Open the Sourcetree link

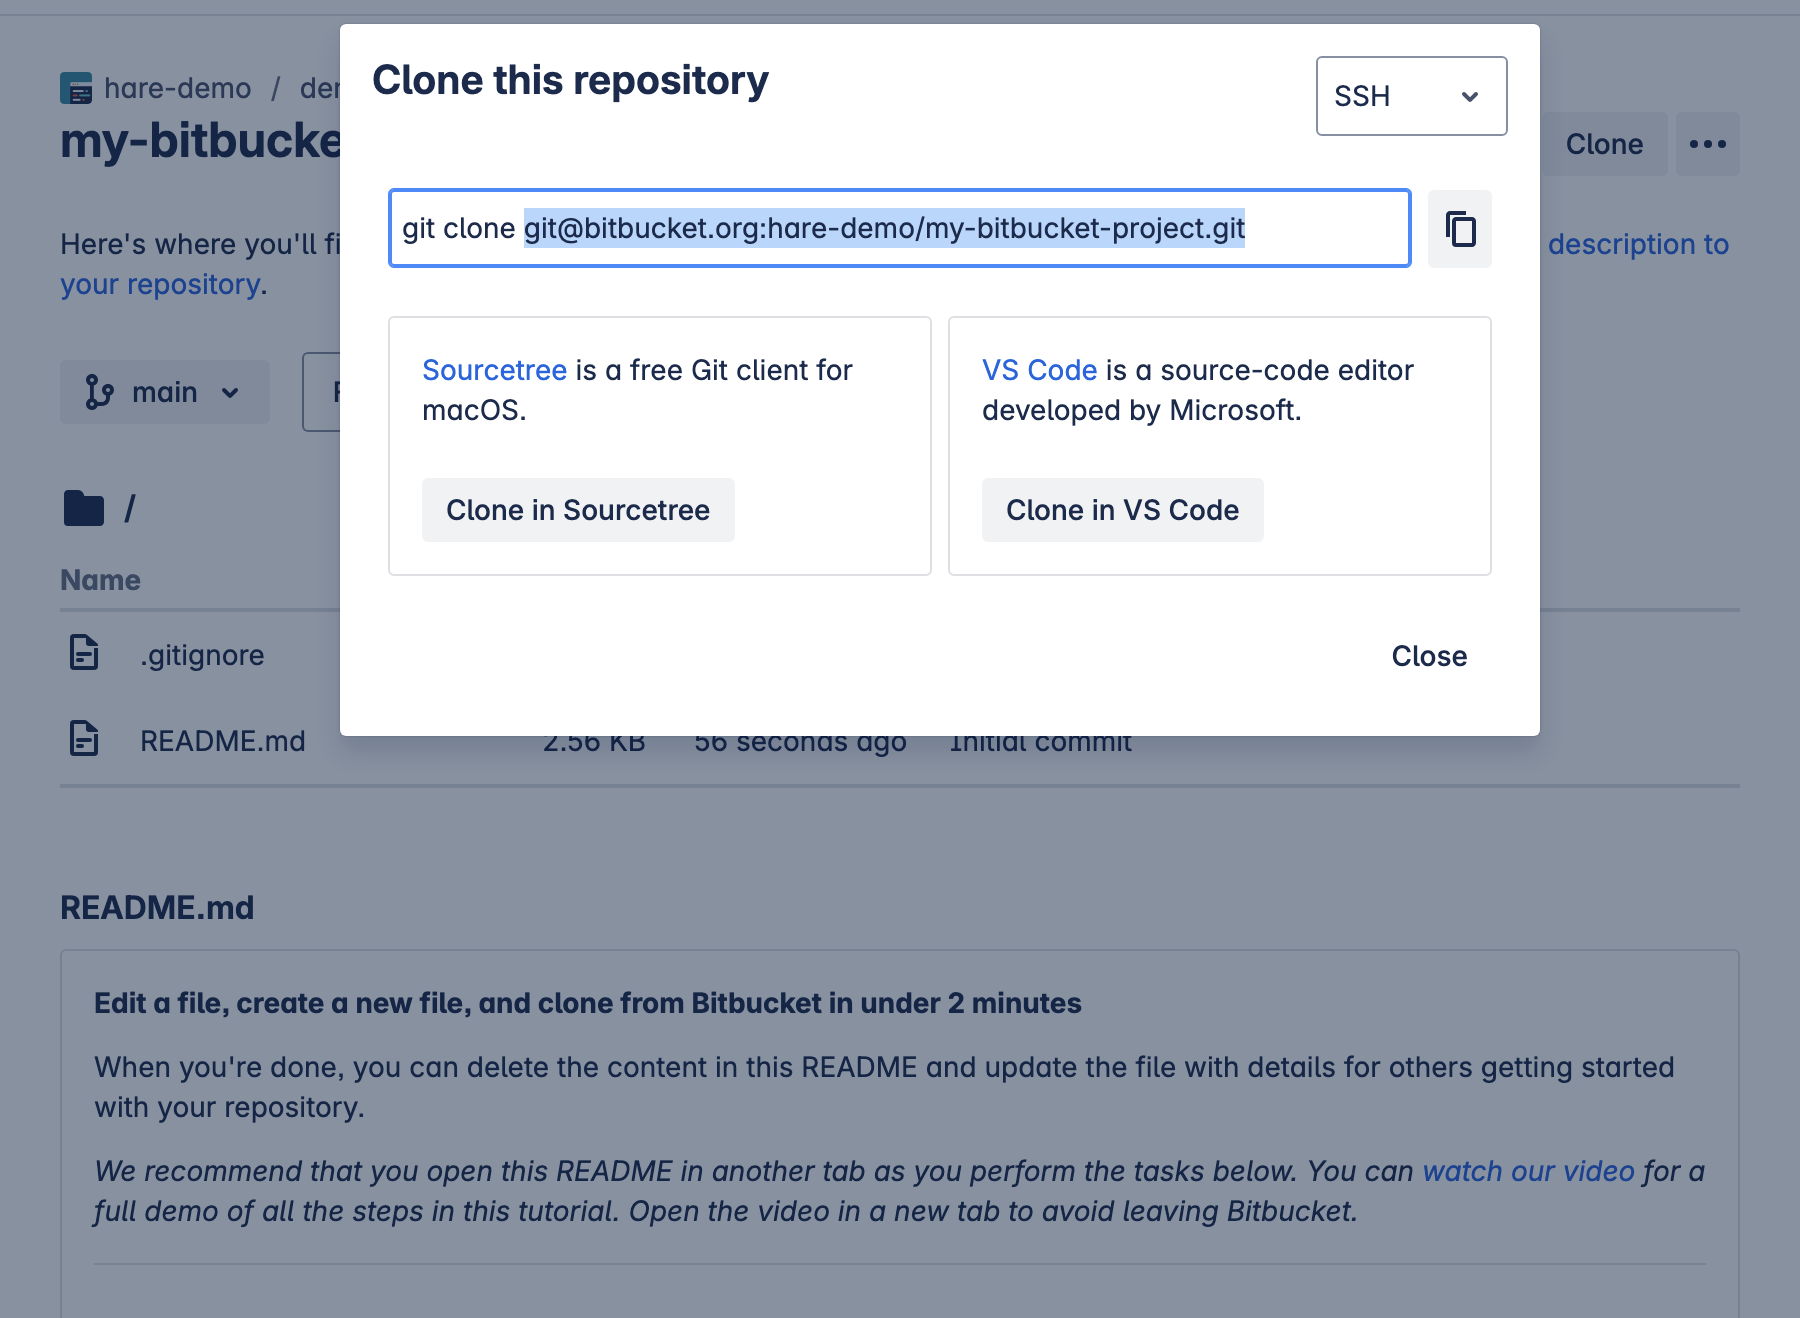click(x=494, y=370)
